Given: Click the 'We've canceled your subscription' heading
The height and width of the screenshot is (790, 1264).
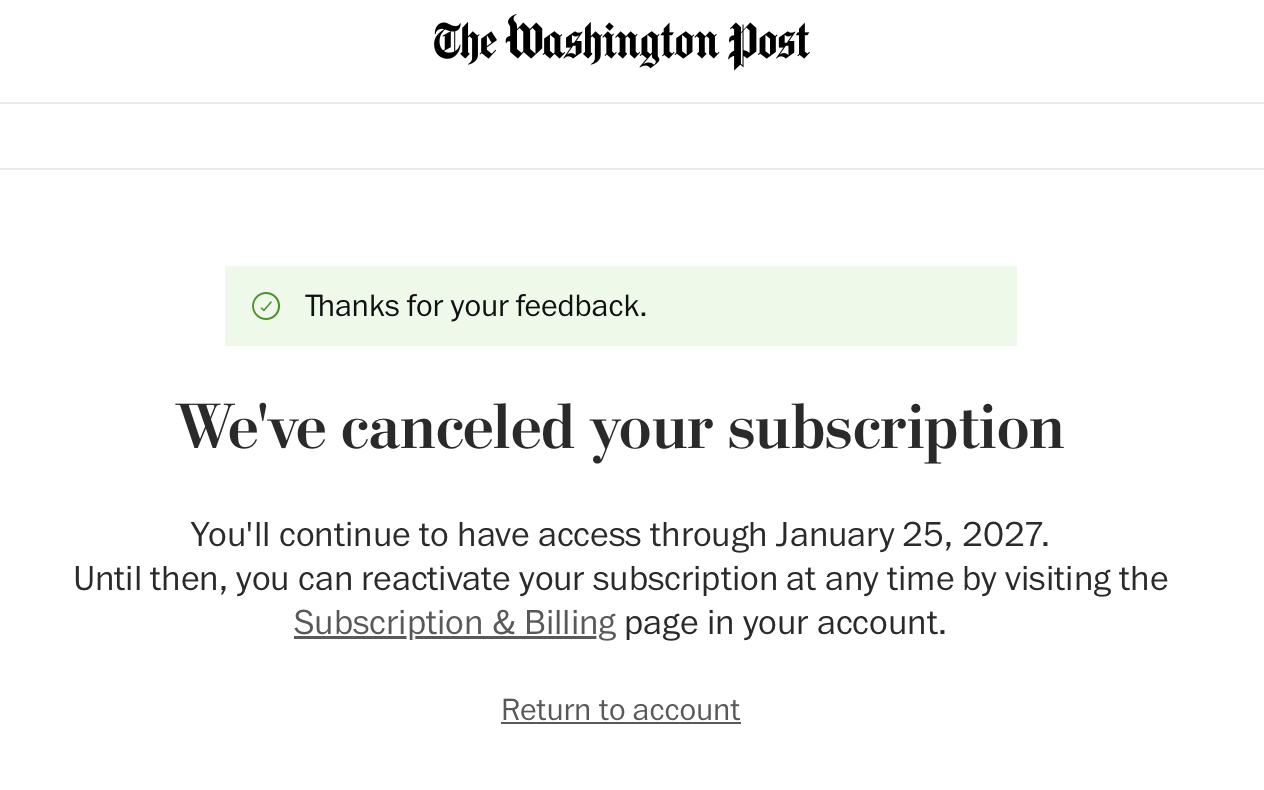Looking at the screenshot, I should (x=620, y=428).
